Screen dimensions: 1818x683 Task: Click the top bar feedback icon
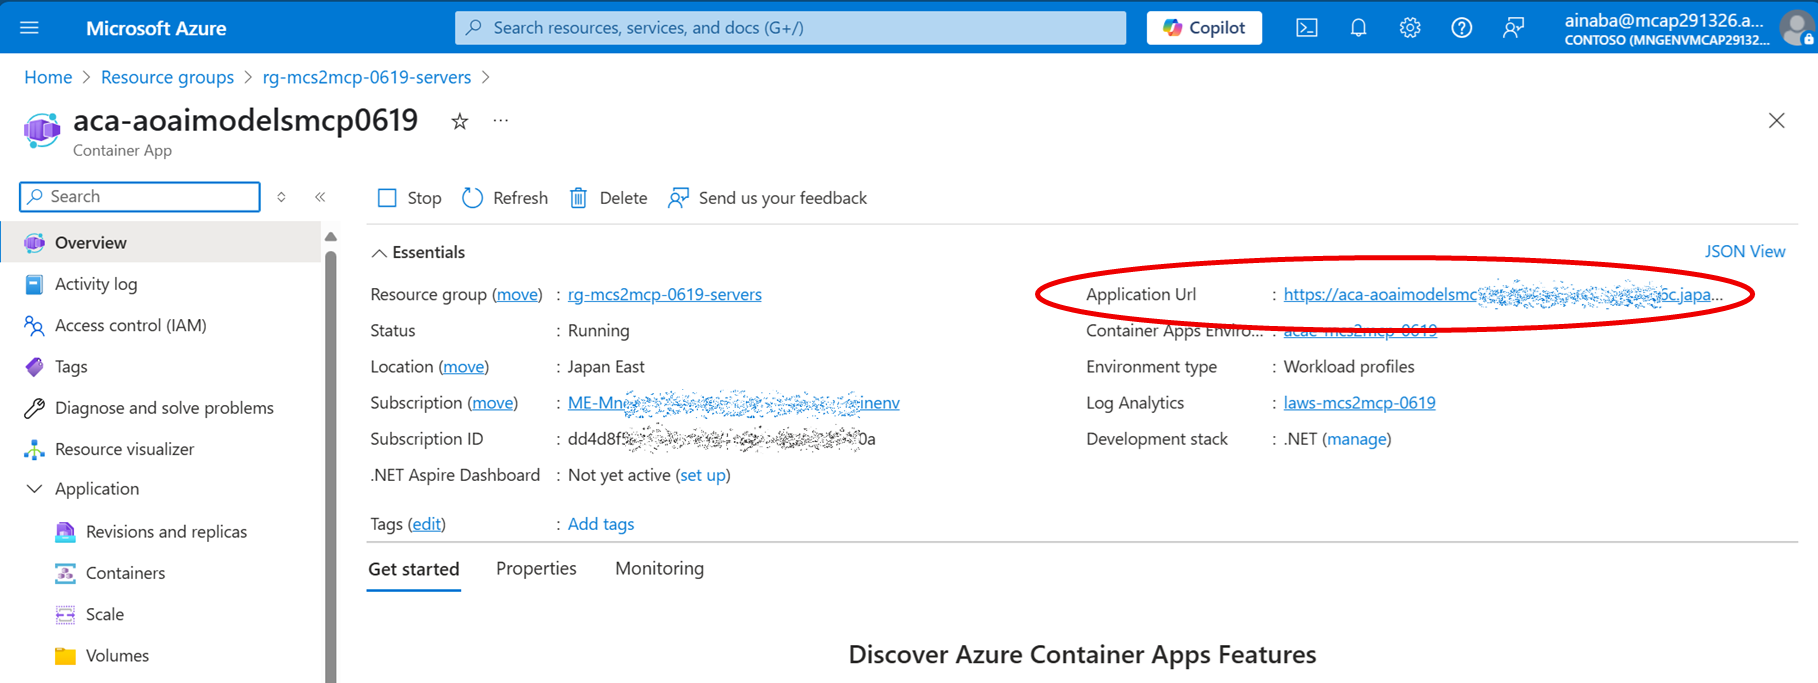(x=1513, y=28)
